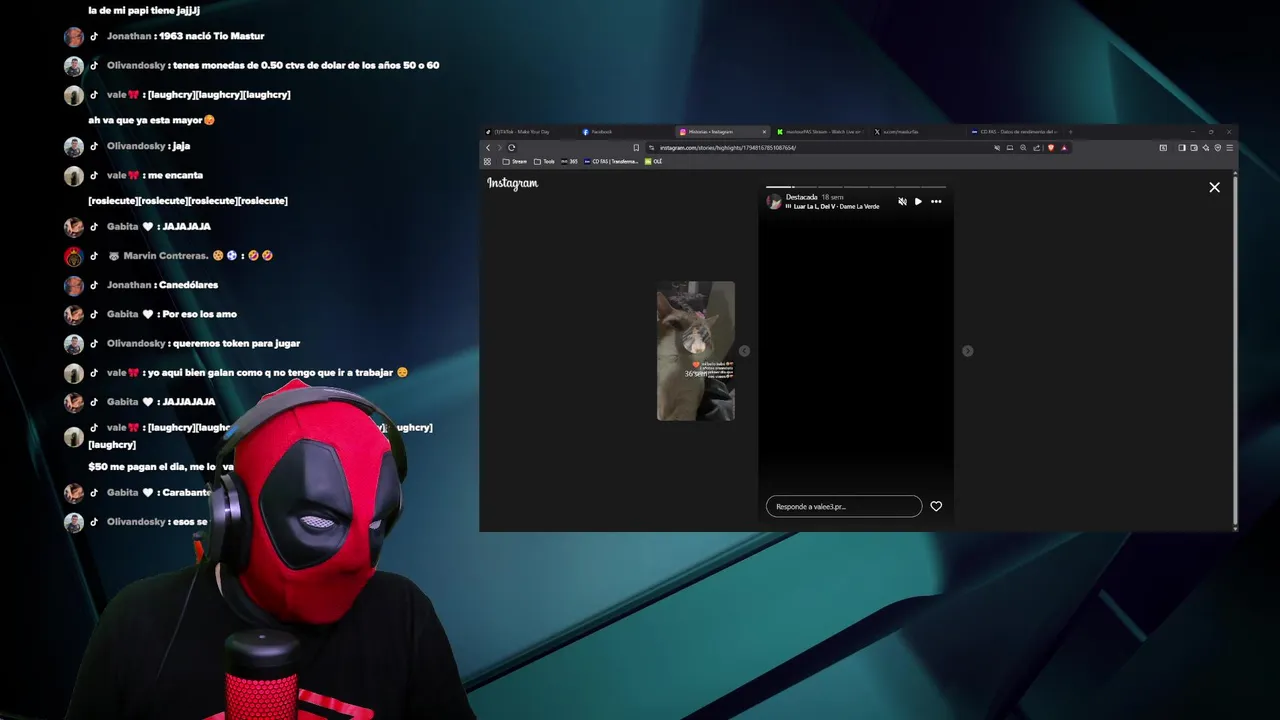Click chat message 'queremos token para jugar'
Screen dimensions: 1280x720
click(x=236, y=343)
